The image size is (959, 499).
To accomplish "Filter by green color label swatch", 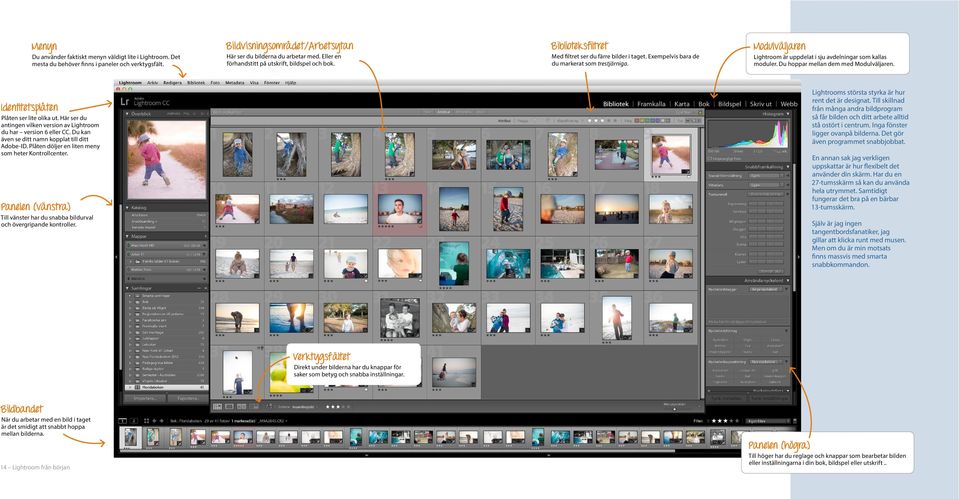I will click(x=647, y=120).
